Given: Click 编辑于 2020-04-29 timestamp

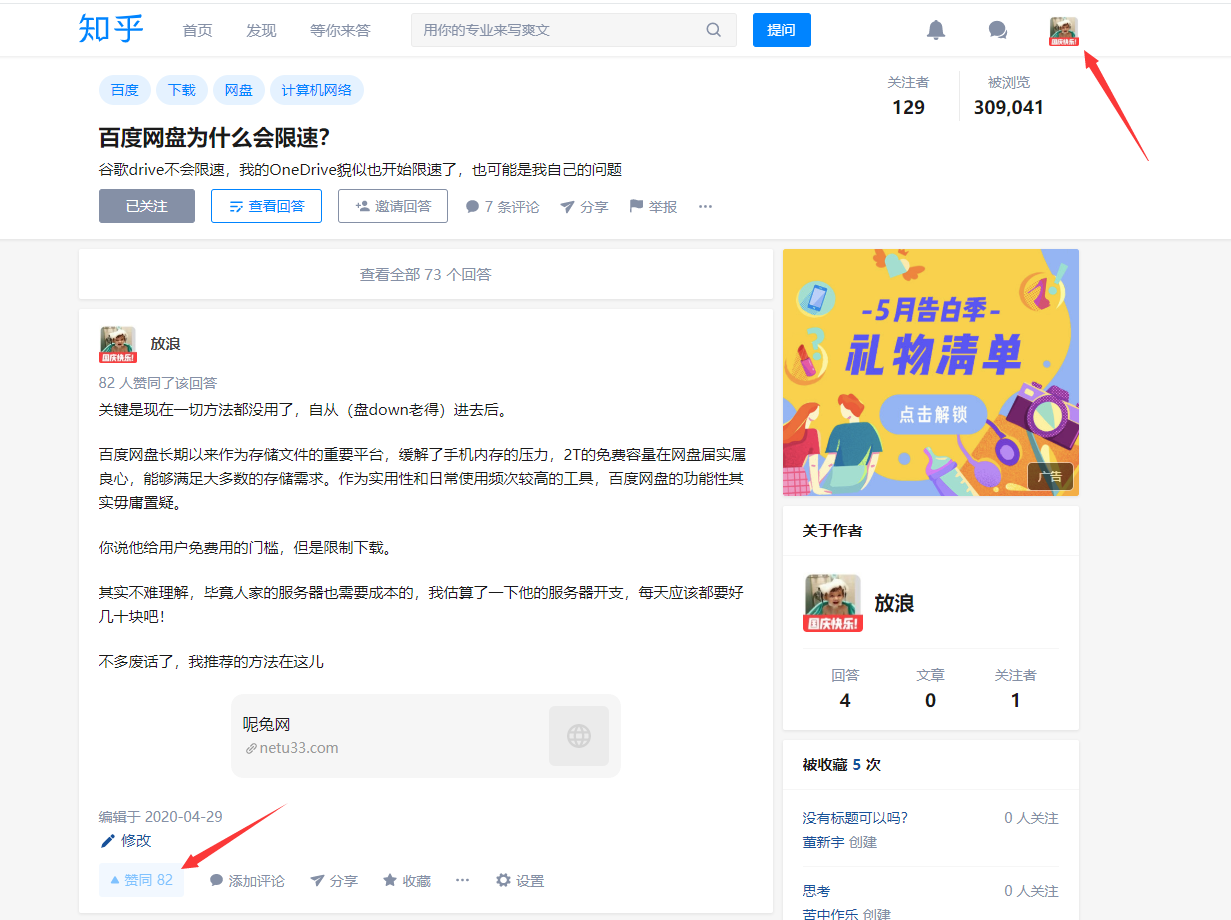Looking at the screenshot, I should [x=161, y=817].
